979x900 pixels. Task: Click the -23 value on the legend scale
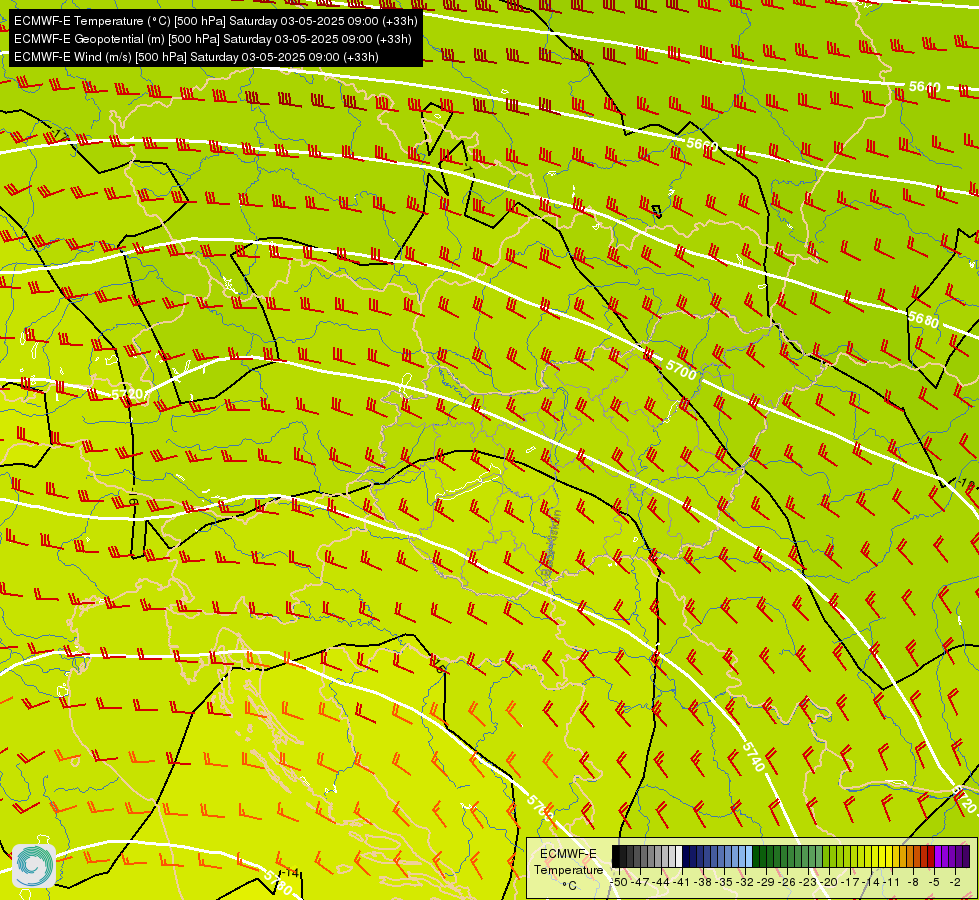[808, 882]
